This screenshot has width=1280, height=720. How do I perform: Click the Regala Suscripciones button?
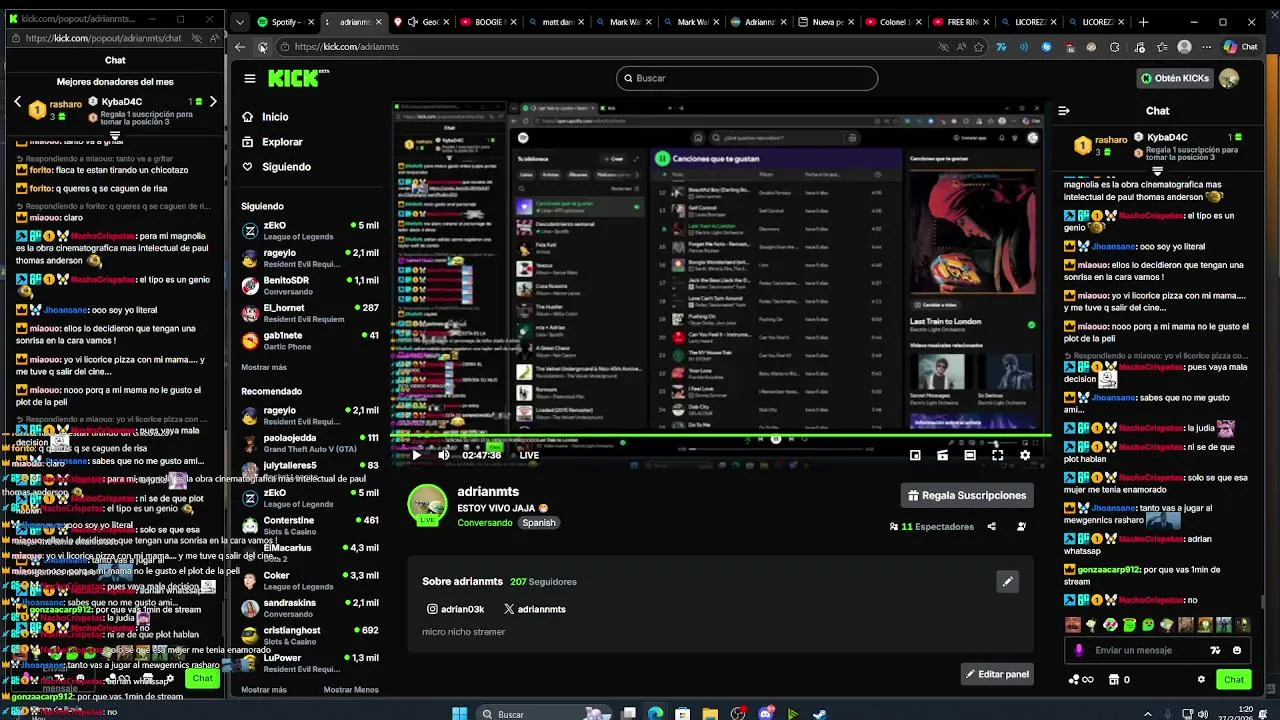(x=967, y=495)
